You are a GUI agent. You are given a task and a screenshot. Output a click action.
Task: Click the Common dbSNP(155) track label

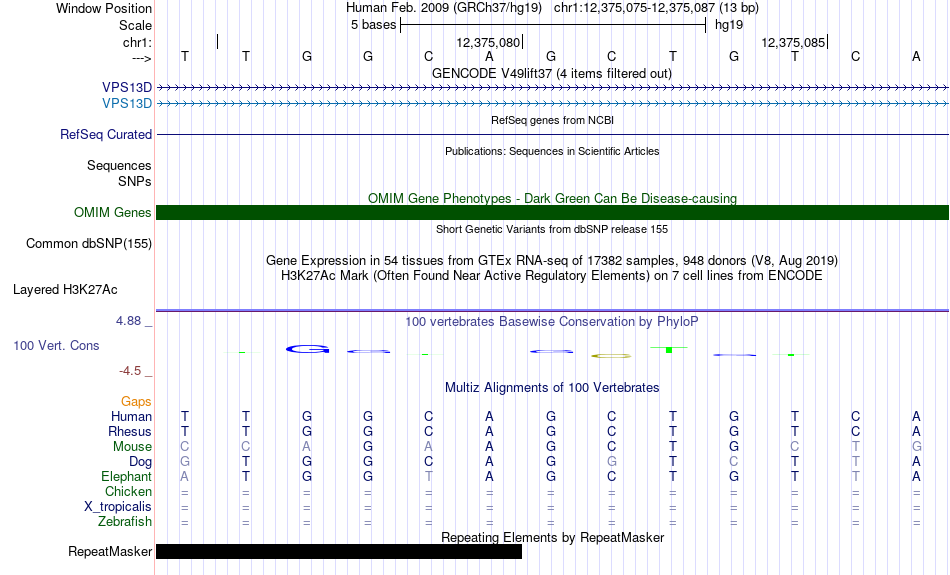(88, 244)
